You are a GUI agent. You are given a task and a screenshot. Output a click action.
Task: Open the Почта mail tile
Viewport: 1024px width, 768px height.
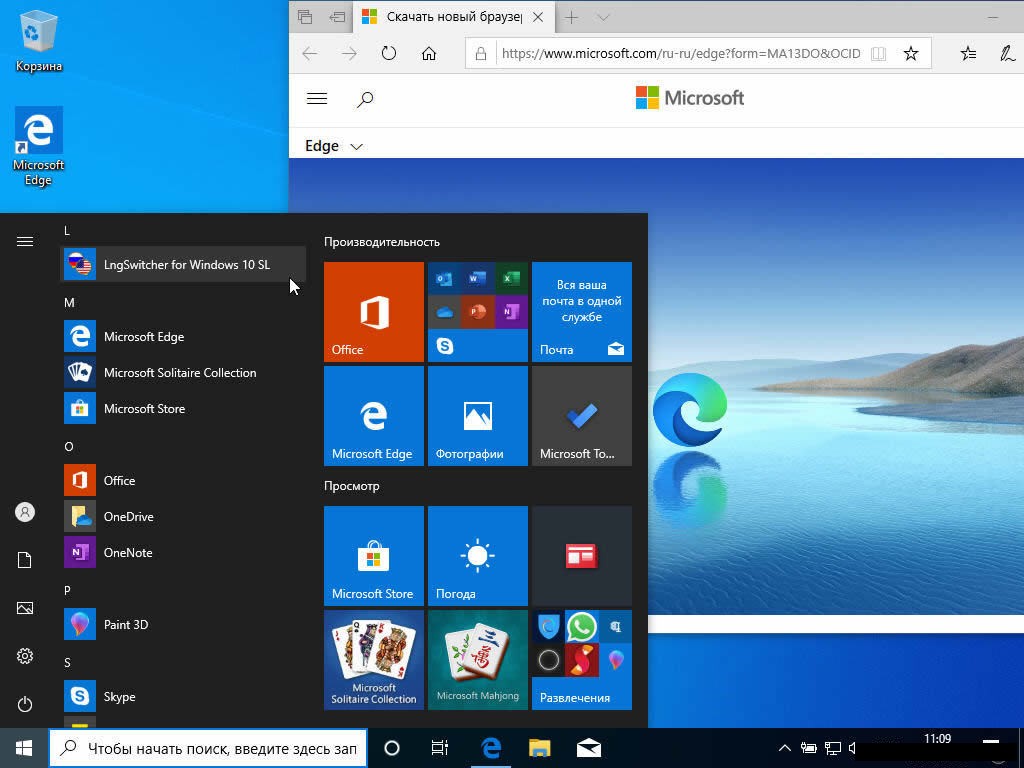point(581,312)
